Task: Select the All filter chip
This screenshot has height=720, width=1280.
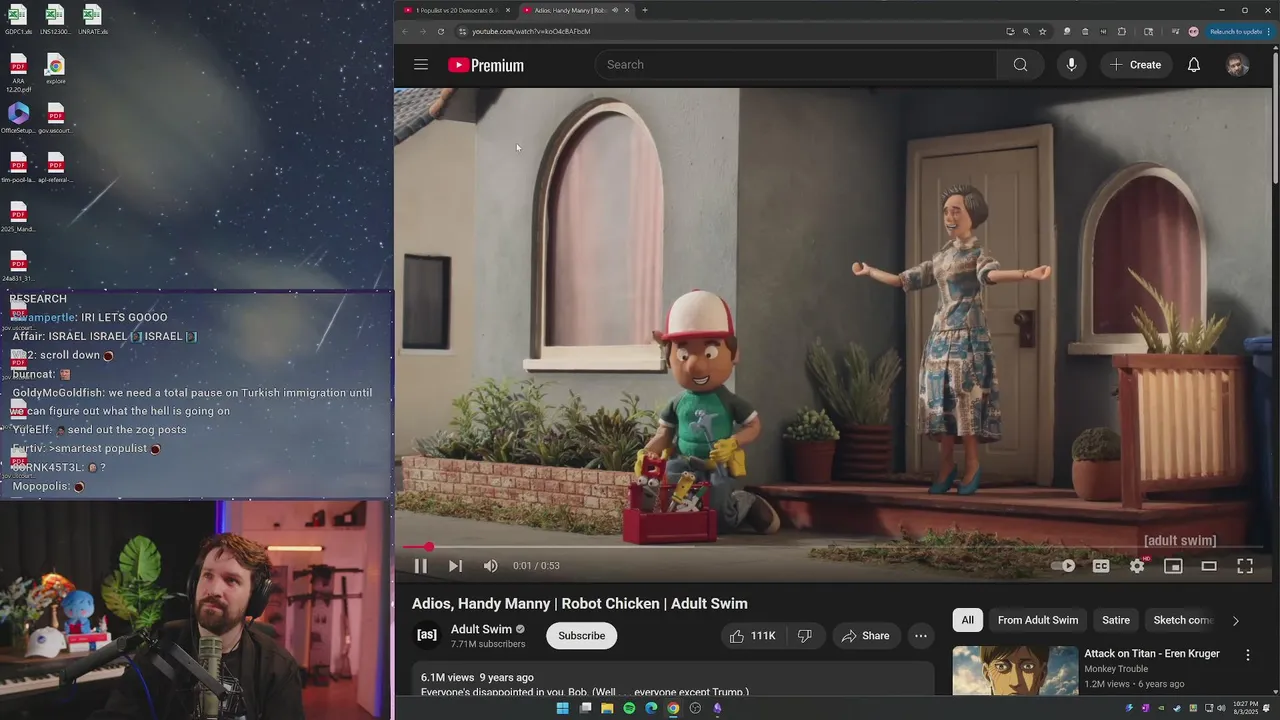Action: click(968, 620)
